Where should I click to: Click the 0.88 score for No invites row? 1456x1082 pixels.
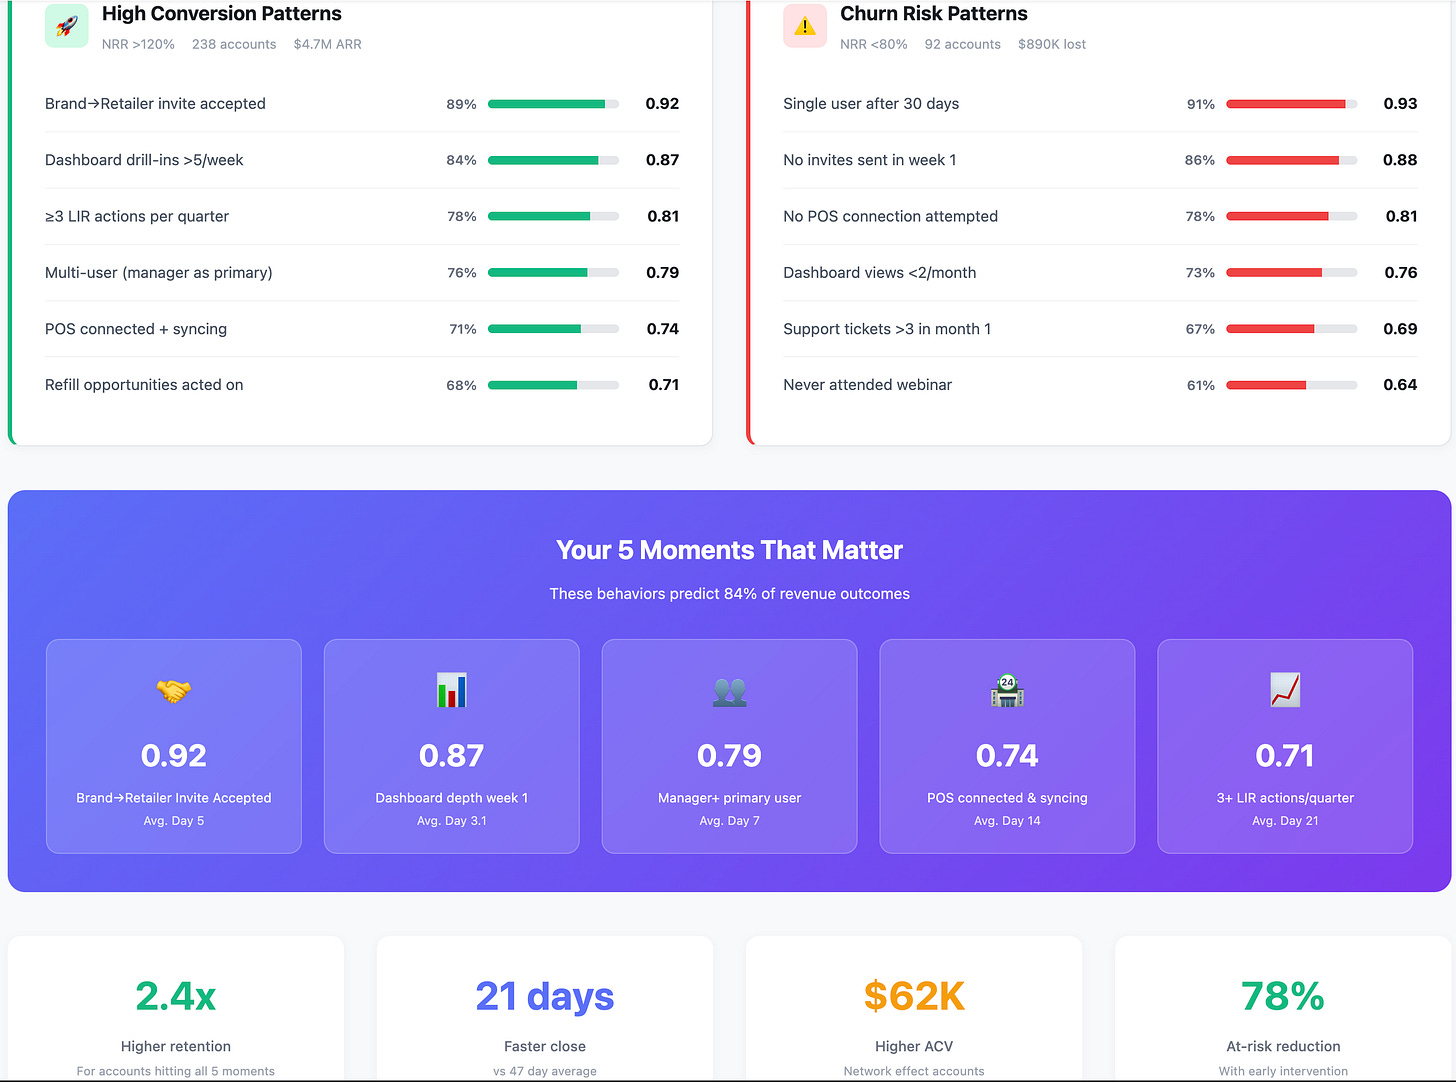point(1400,160)
